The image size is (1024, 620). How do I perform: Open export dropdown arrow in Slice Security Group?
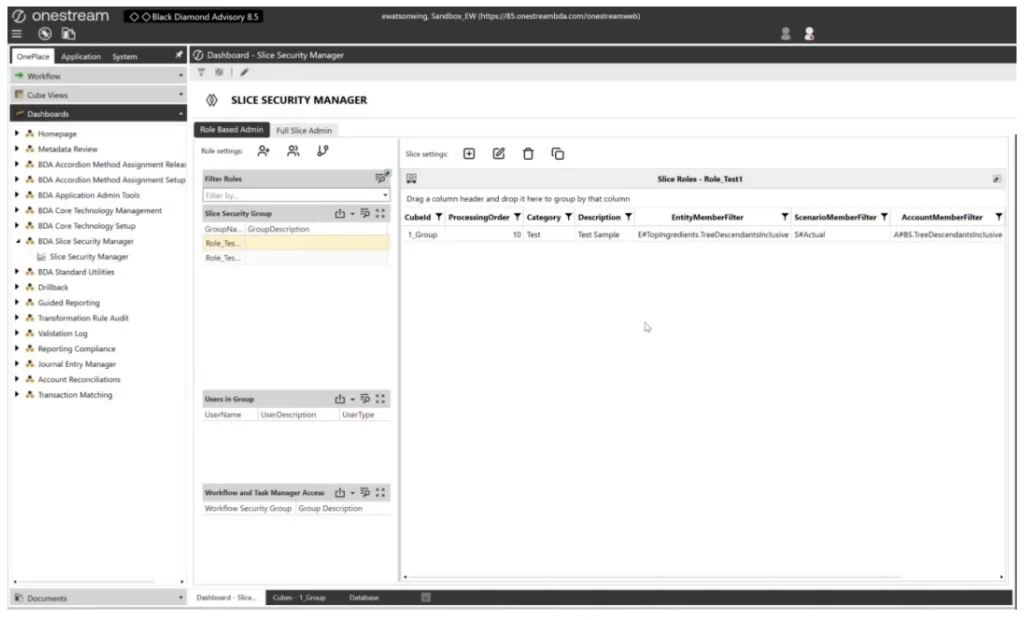click(x=352, y=214)
